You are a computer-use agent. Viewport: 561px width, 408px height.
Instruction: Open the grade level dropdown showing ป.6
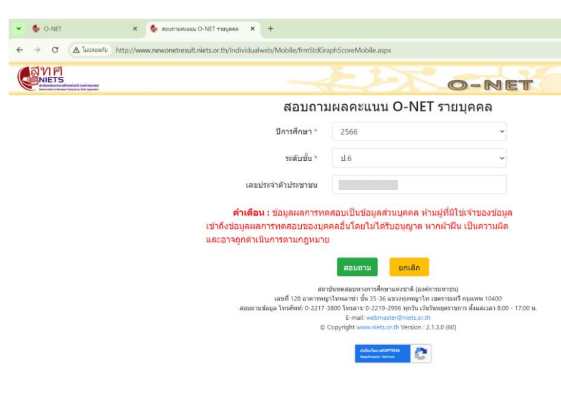point(419,158)
